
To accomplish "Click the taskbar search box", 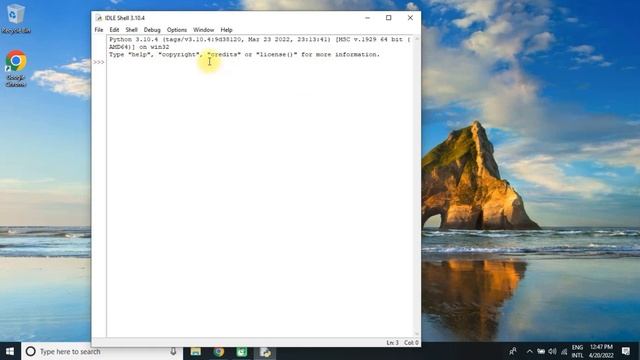I will pyautogui.click(x=102, y=351).
